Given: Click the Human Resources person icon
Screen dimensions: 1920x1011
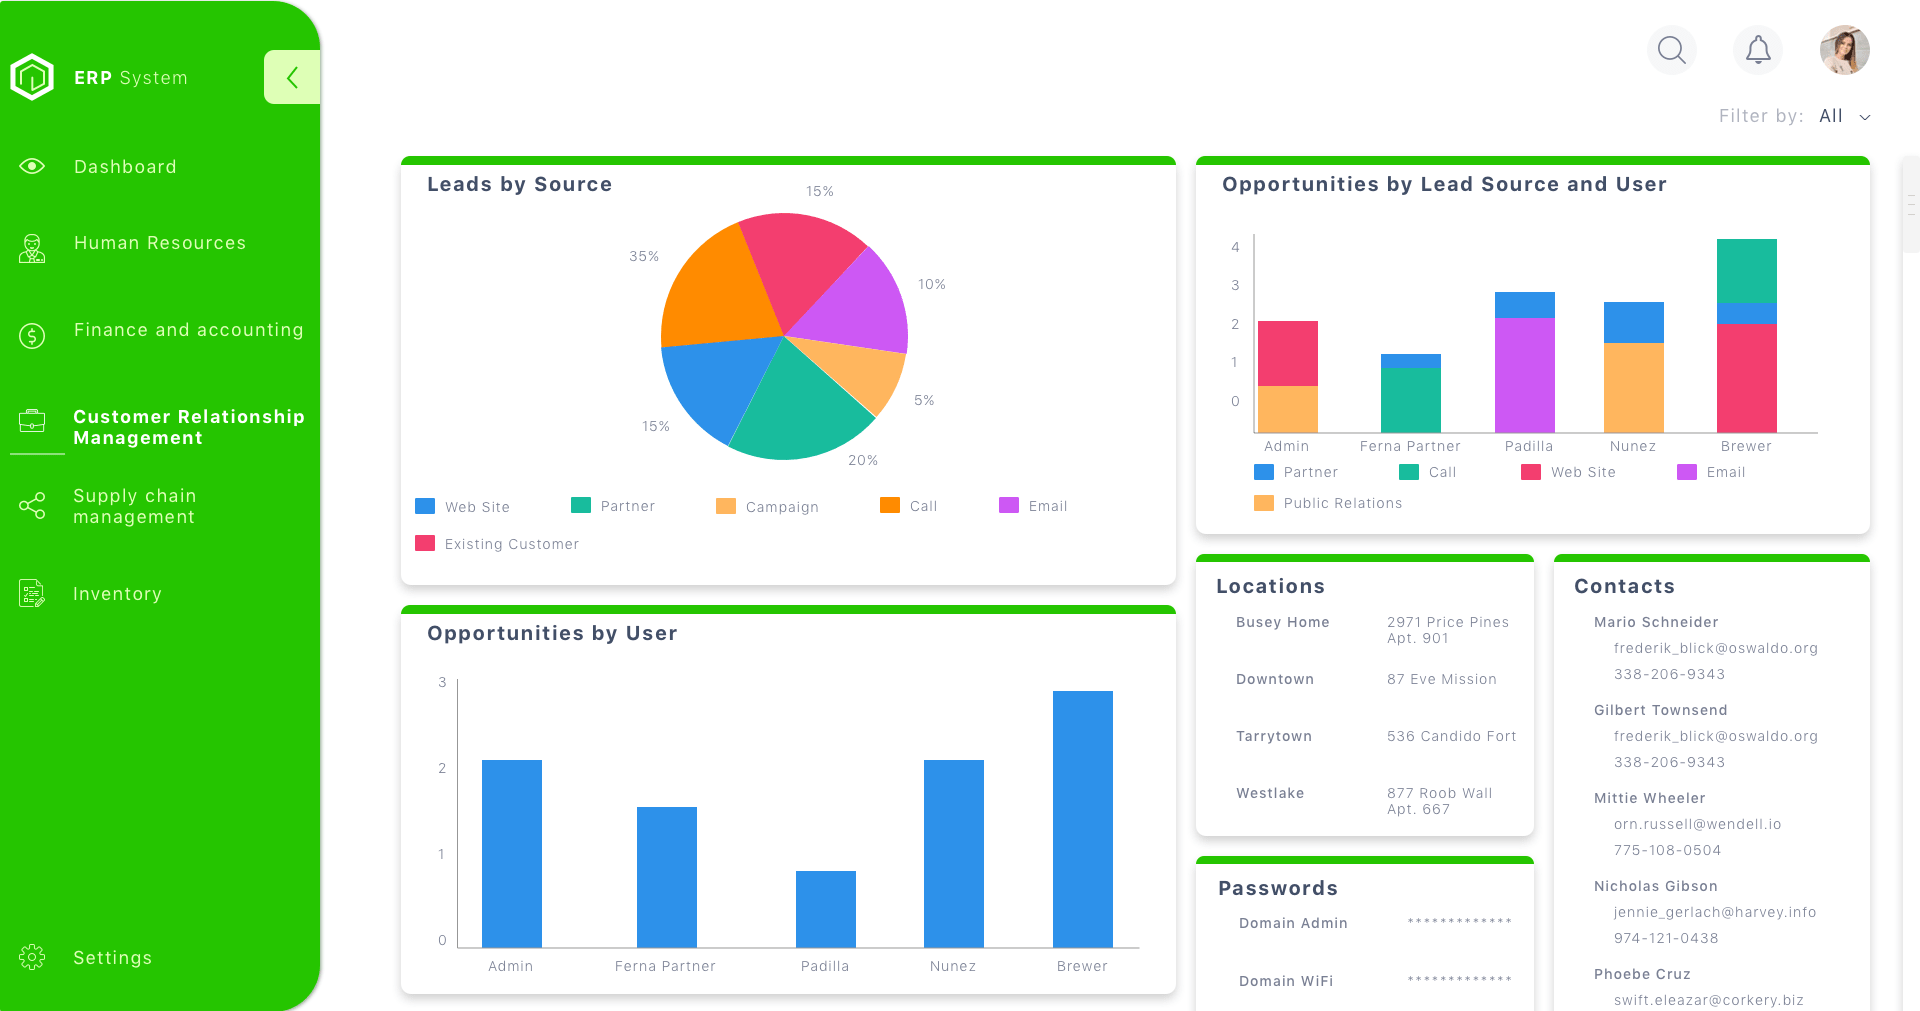Looking at the screenshot, I should pyautogui.click(x=32, y=248).
